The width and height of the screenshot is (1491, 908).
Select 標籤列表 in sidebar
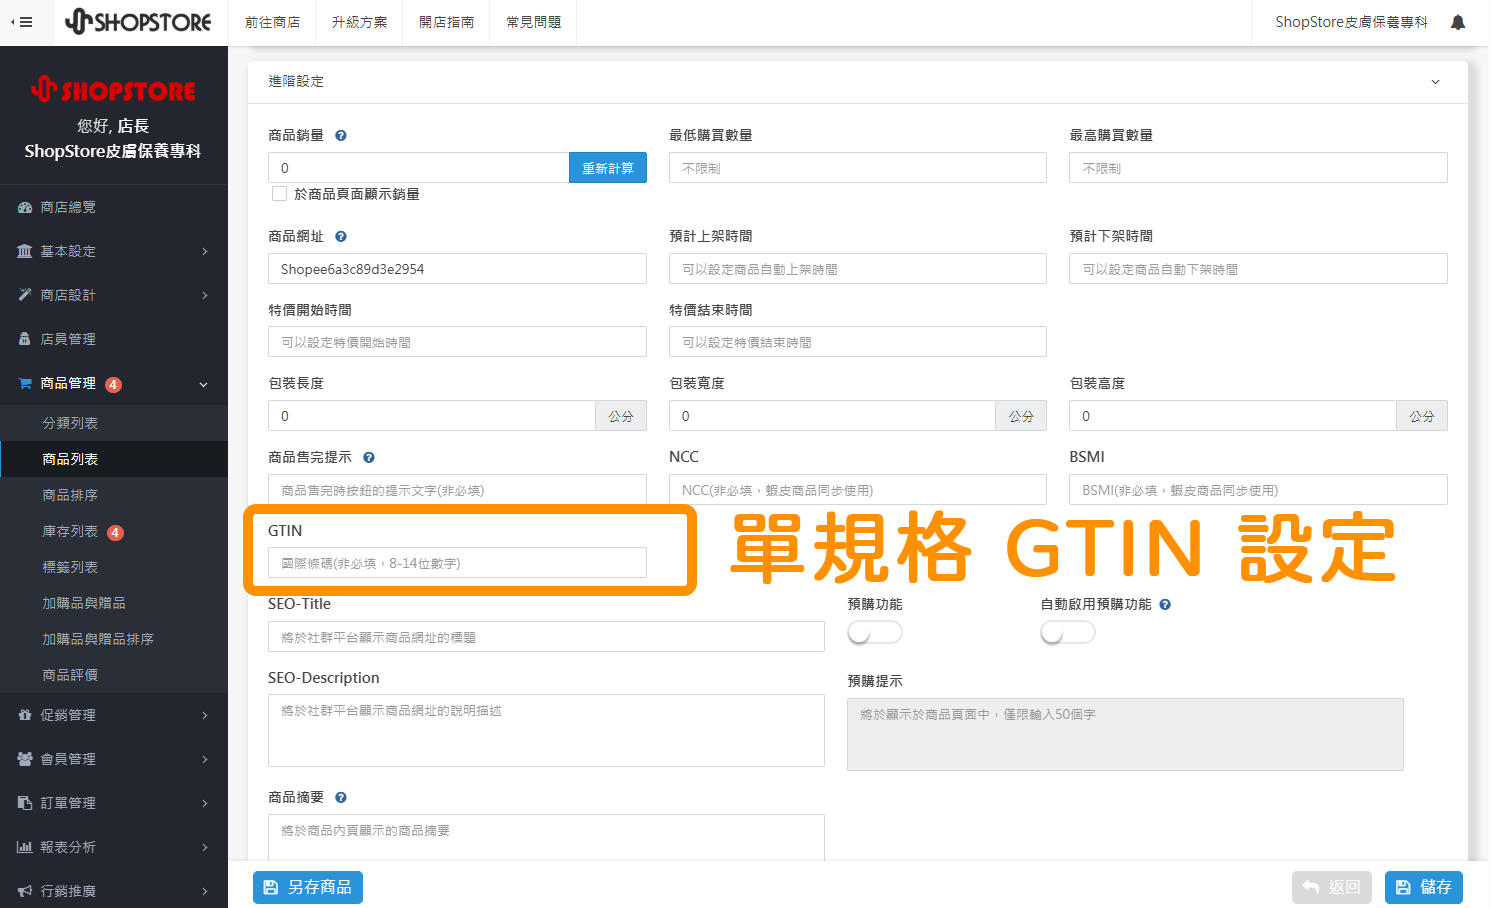[x=114, y=567]
